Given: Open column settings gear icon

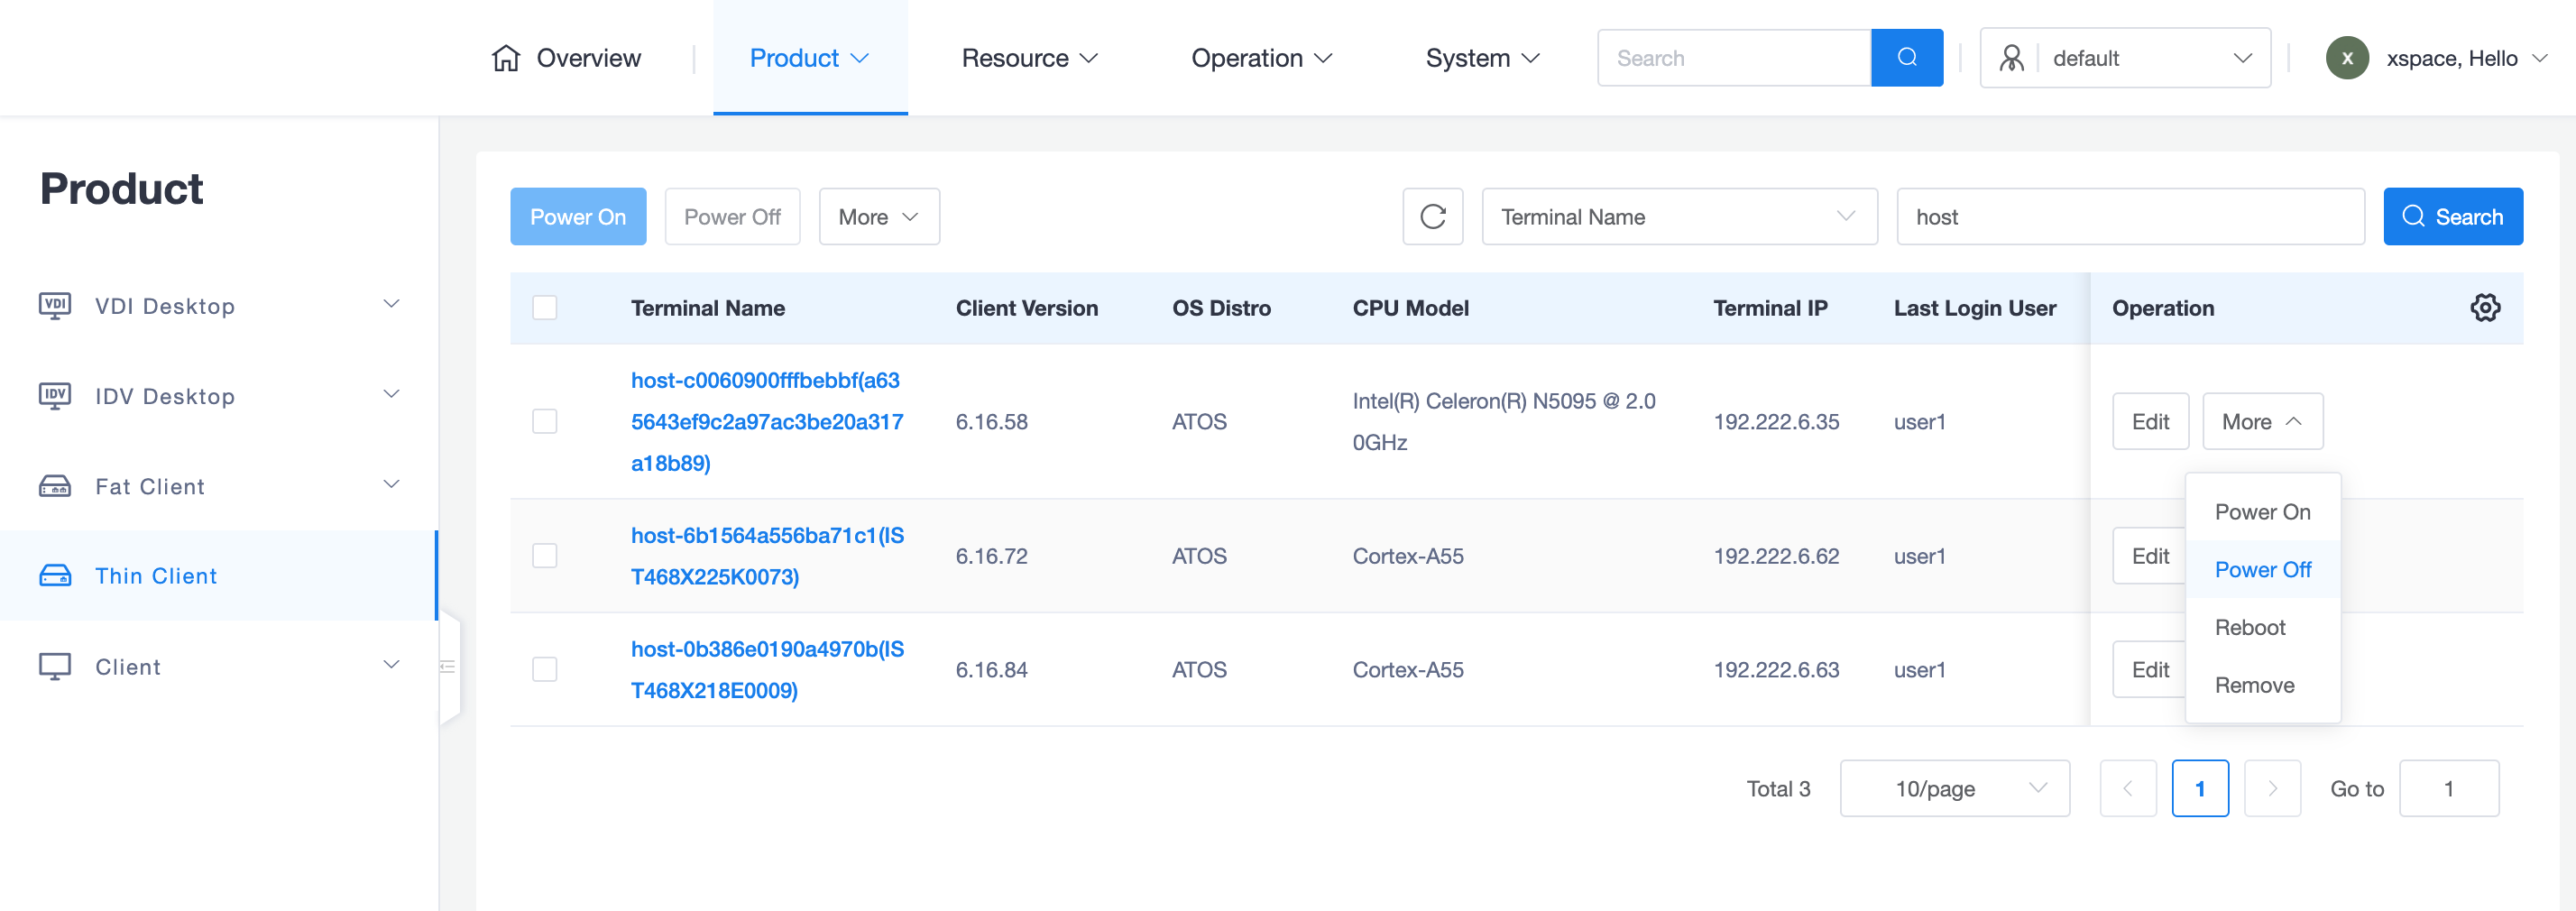Looking at the screenshot, I should pos(2484,308).
